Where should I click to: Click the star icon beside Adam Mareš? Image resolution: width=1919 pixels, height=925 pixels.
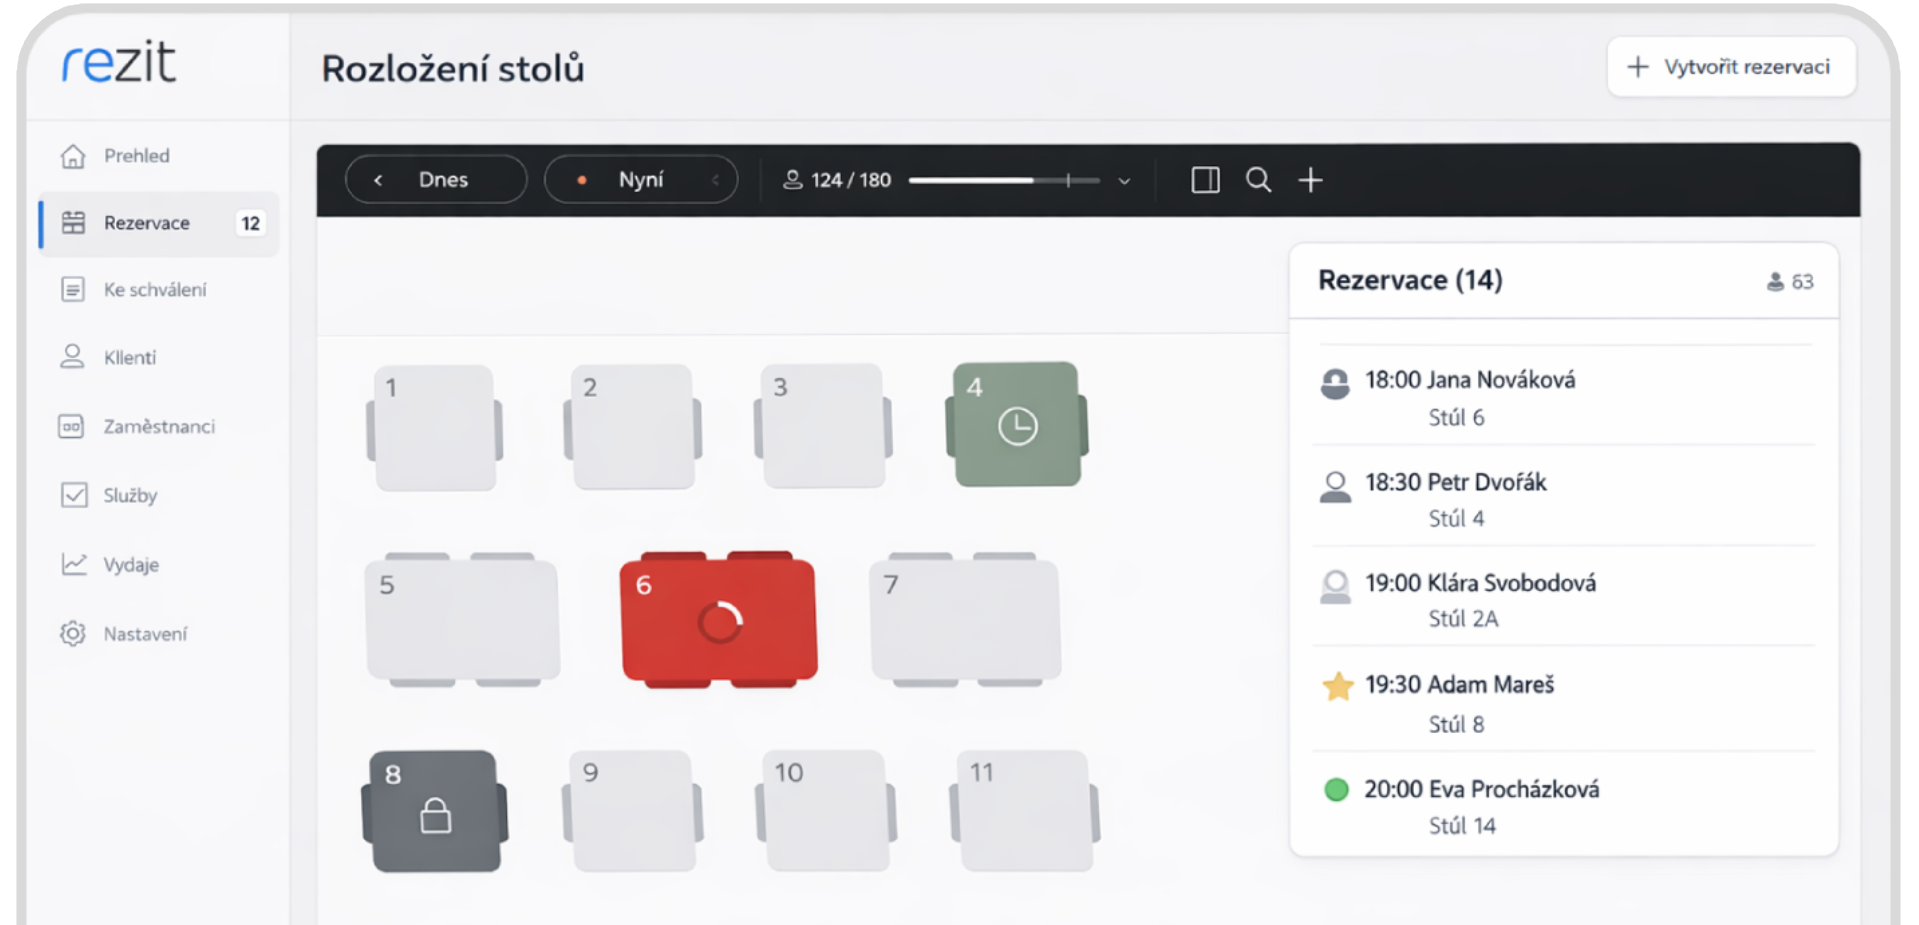tap(1337, 686)
